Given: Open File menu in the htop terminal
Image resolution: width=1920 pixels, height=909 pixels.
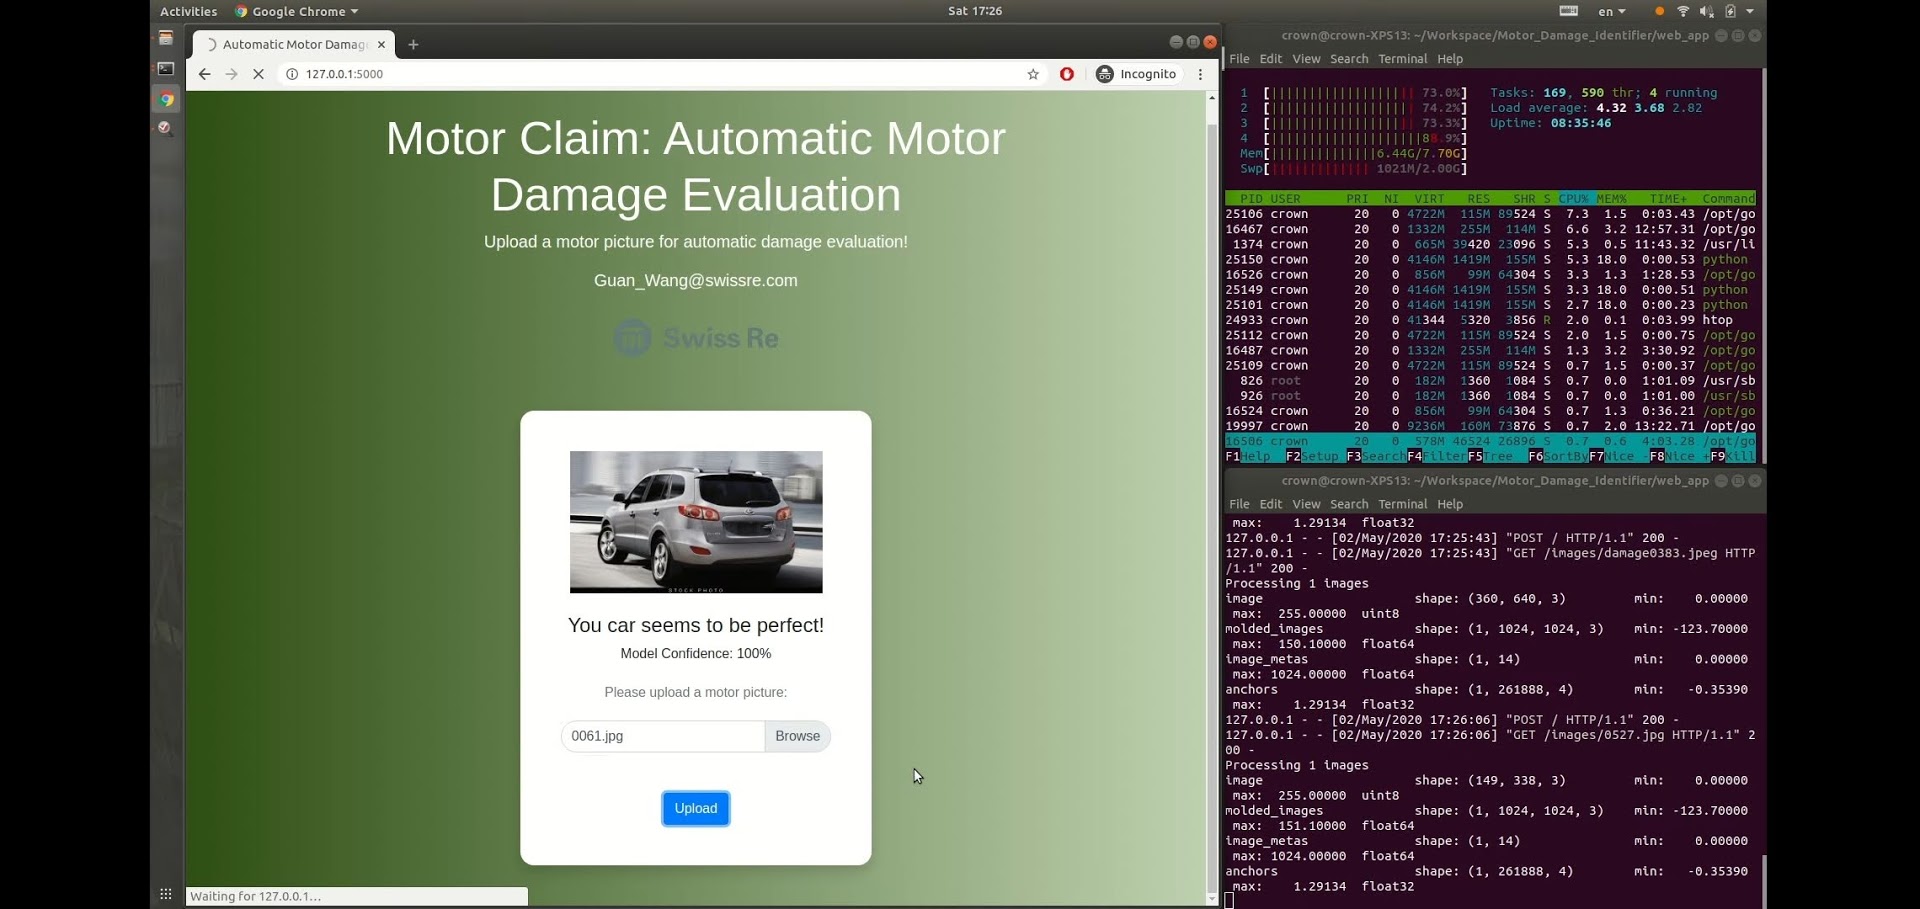Looking at the screenshot, I should point(1239,59).
